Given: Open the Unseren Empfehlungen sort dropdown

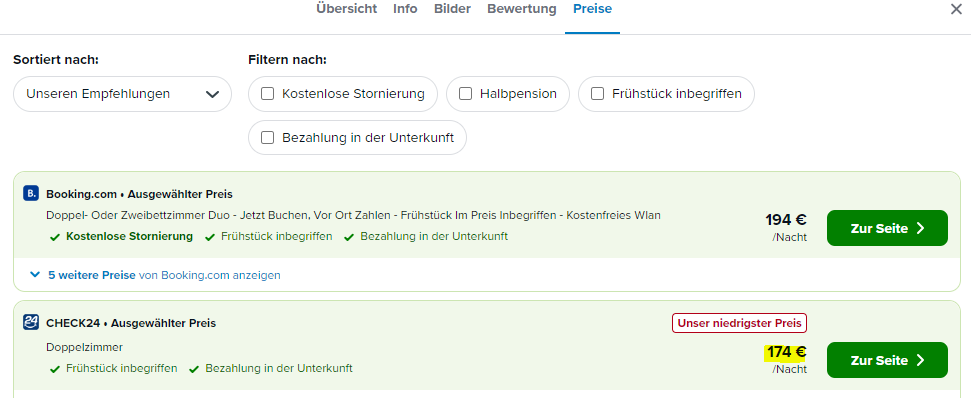Looking at the screenshot, I should pos(123,94).
